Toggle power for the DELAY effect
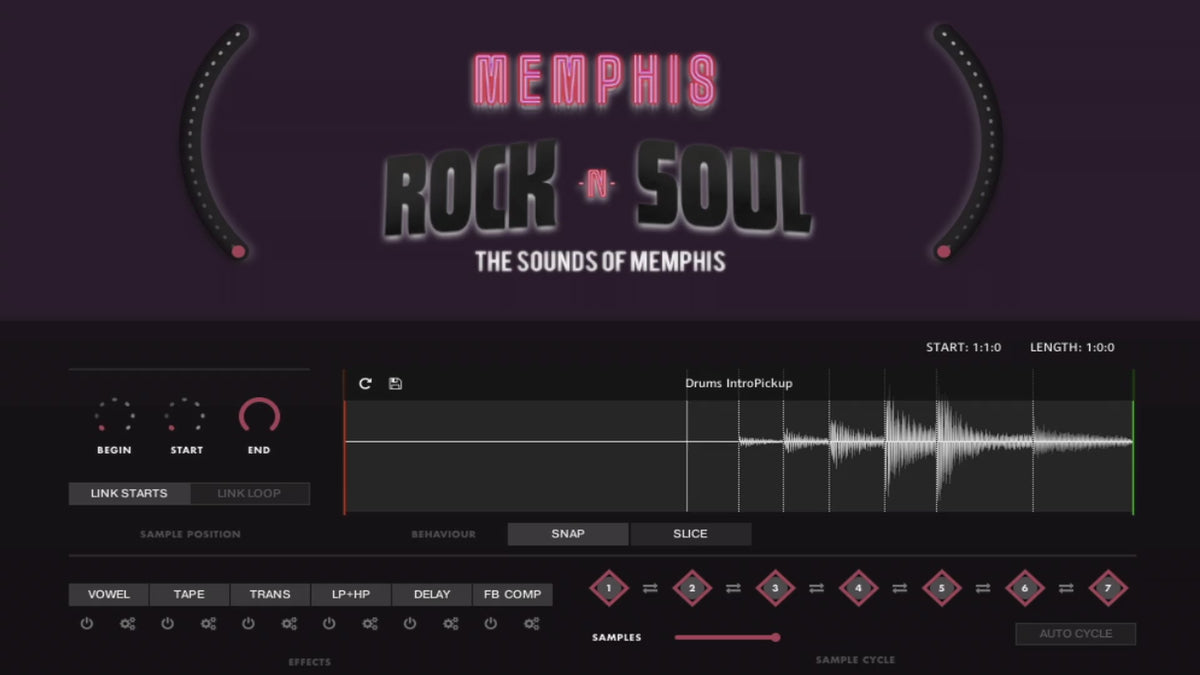Image resolution: width=1200 pixels, height=675 pixels. (410, 624)
